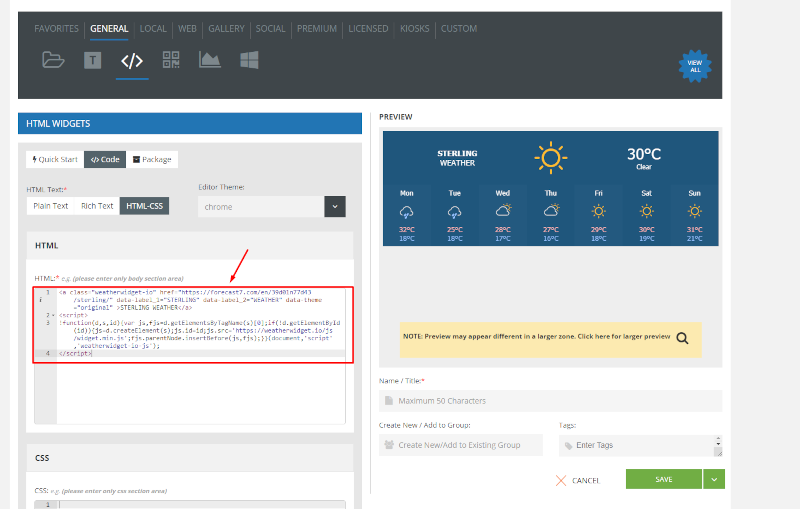Click Monday's rain cloud icon
Viewport: 800px width, 509px height.
(407, 212)
